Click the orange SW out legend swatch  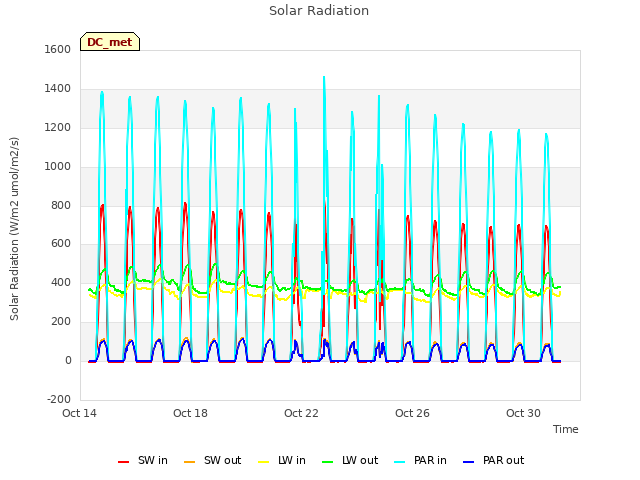(x=189, y=462)
